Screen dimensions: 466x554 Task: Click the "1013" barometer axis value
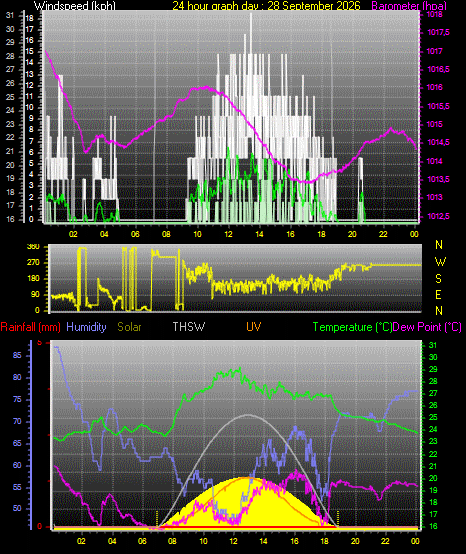[x=435, y=197]
